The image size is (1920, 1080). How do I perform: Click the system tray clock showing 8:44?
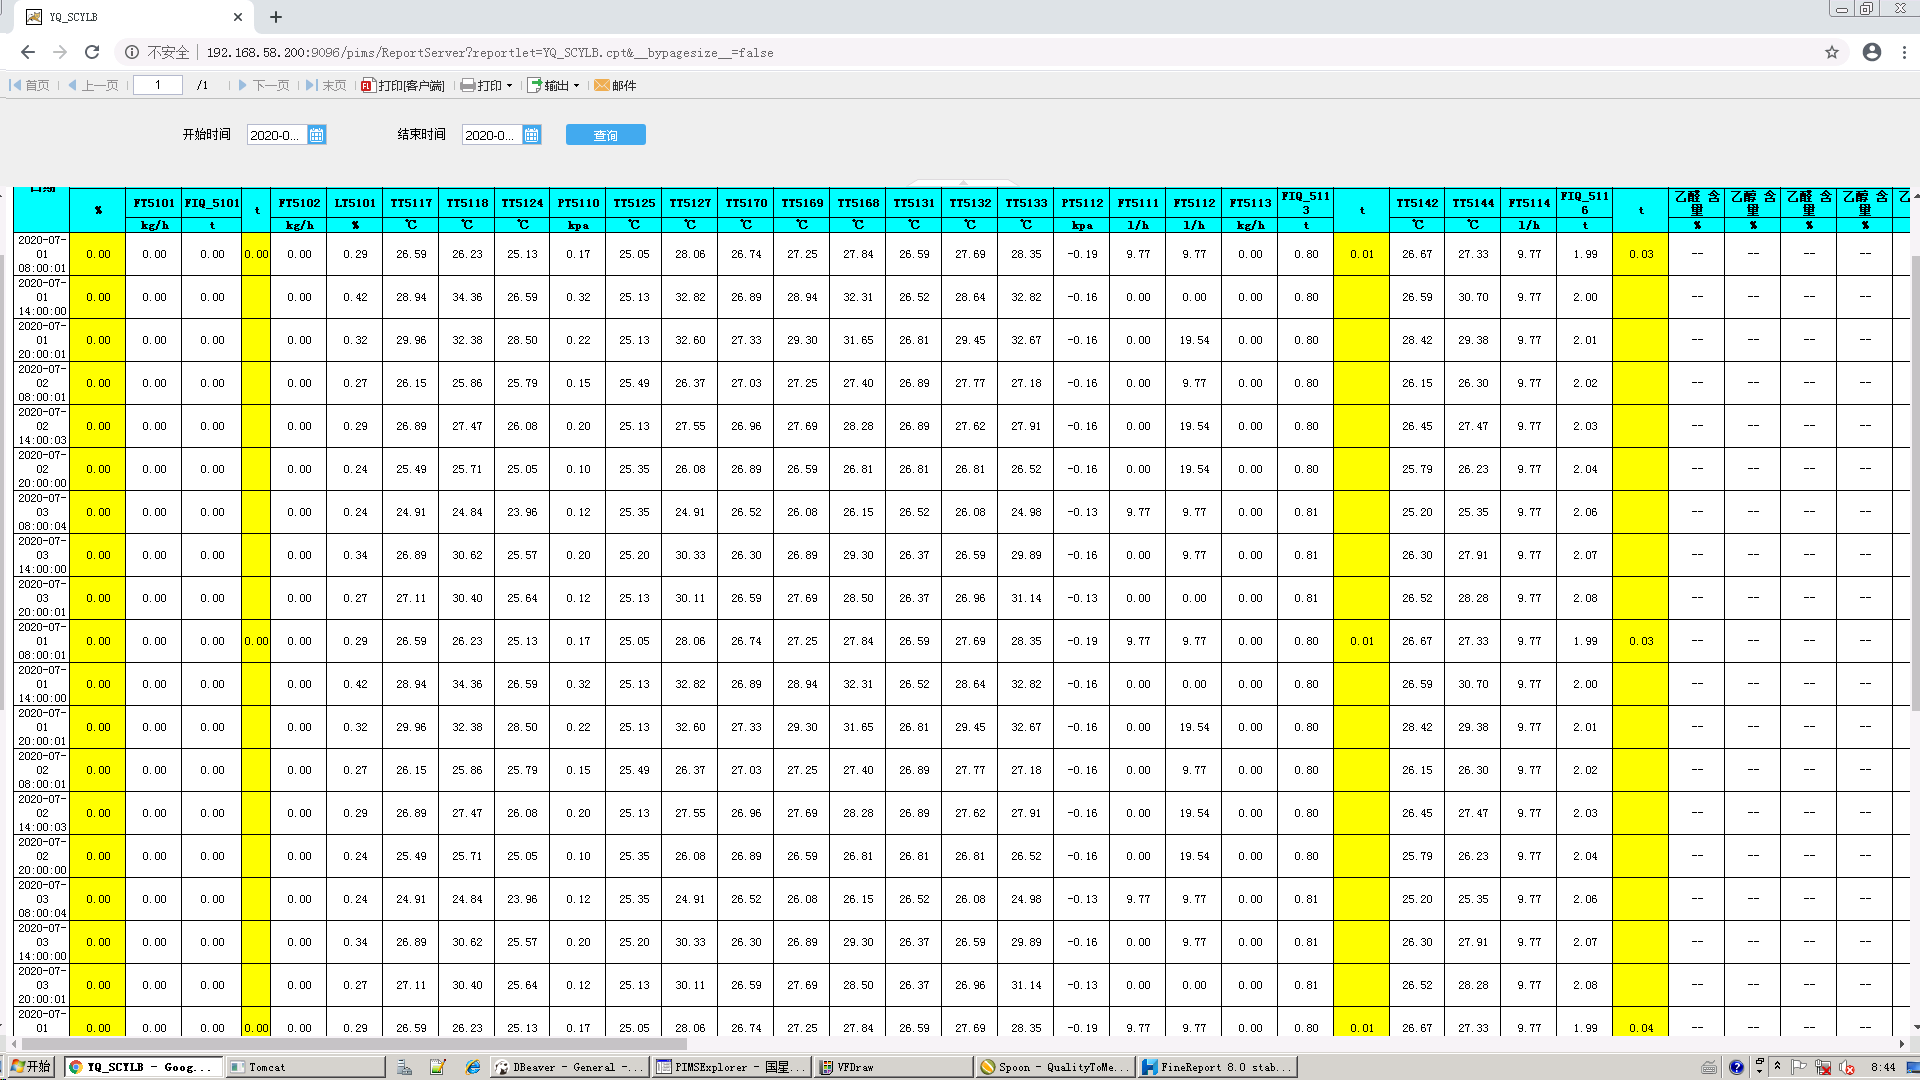[1883, 1067]
